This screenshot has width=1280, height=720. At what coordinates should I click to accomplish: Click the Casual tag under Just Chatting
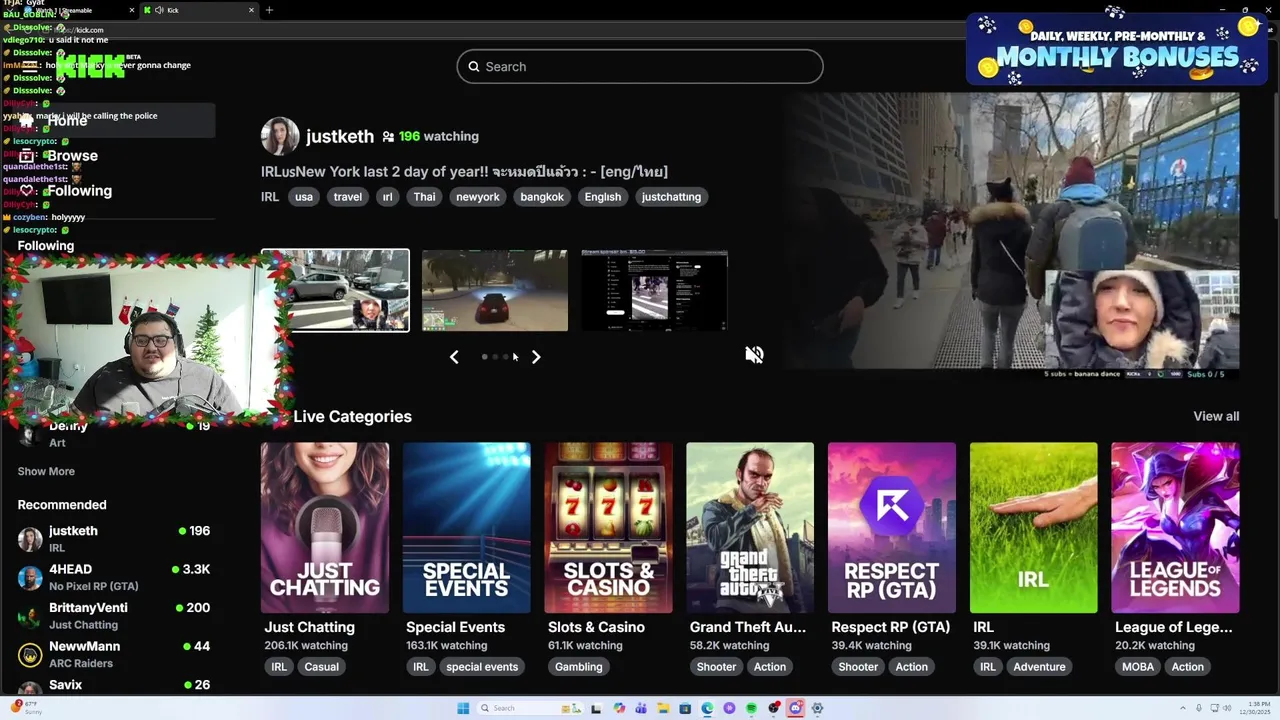coord(322,667)
